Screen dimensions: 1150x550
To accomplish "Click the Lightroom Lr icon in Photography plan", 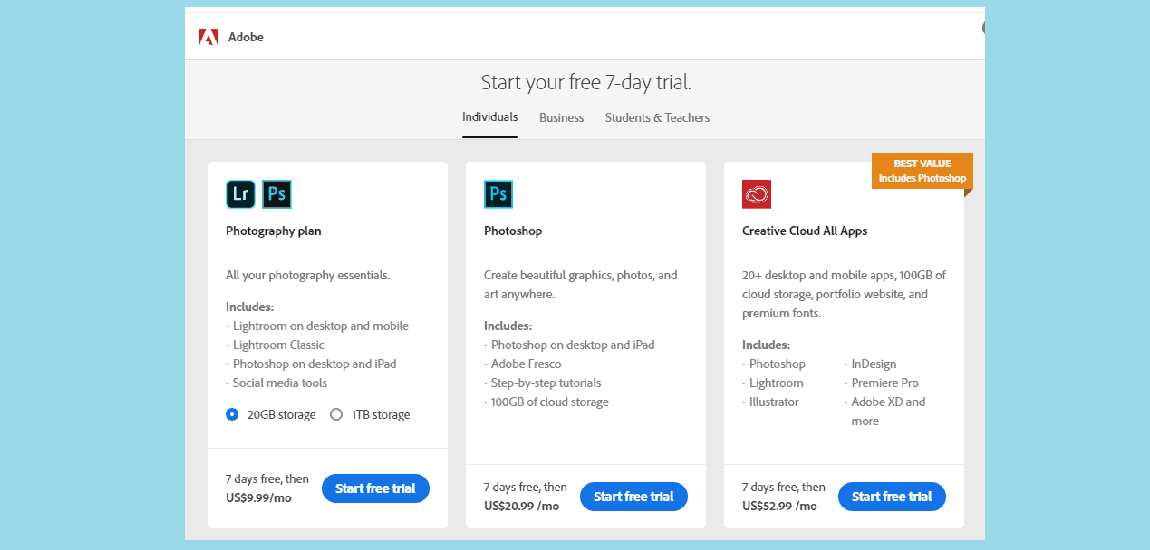I will 241,194.
